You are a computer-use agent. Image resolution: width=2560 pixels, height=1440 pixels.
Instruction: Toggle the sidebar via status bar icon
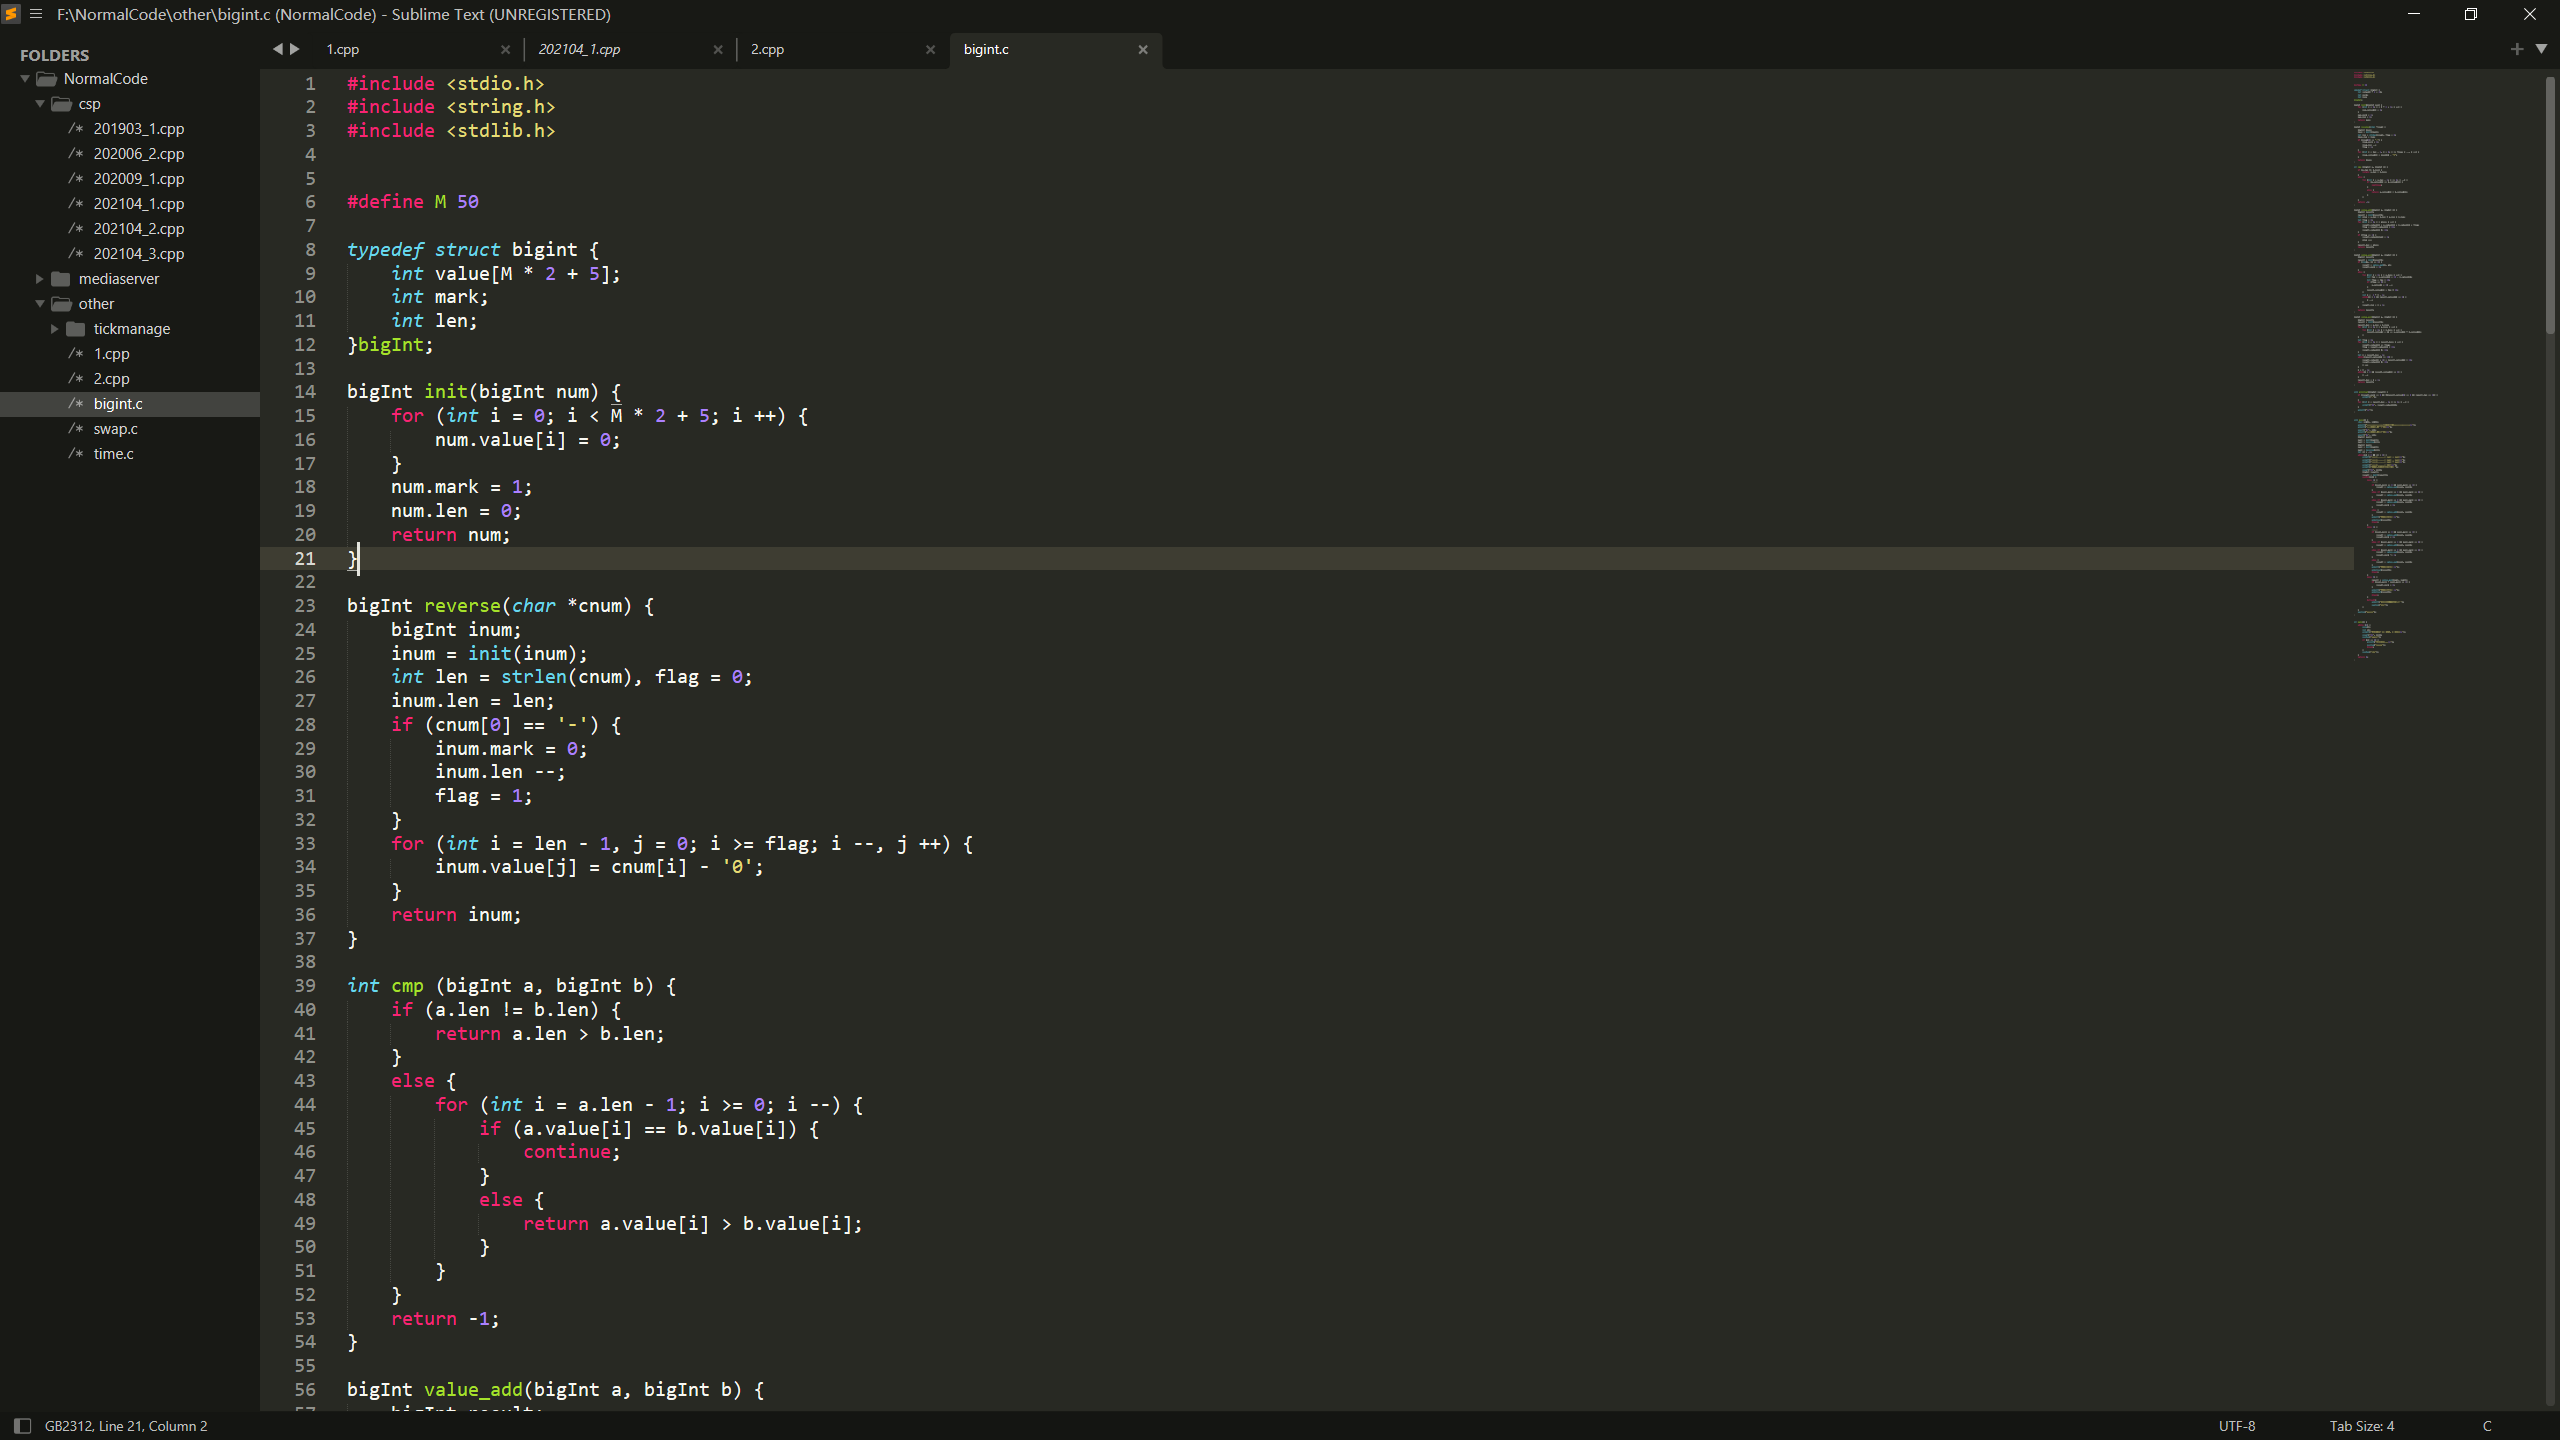22,1426
